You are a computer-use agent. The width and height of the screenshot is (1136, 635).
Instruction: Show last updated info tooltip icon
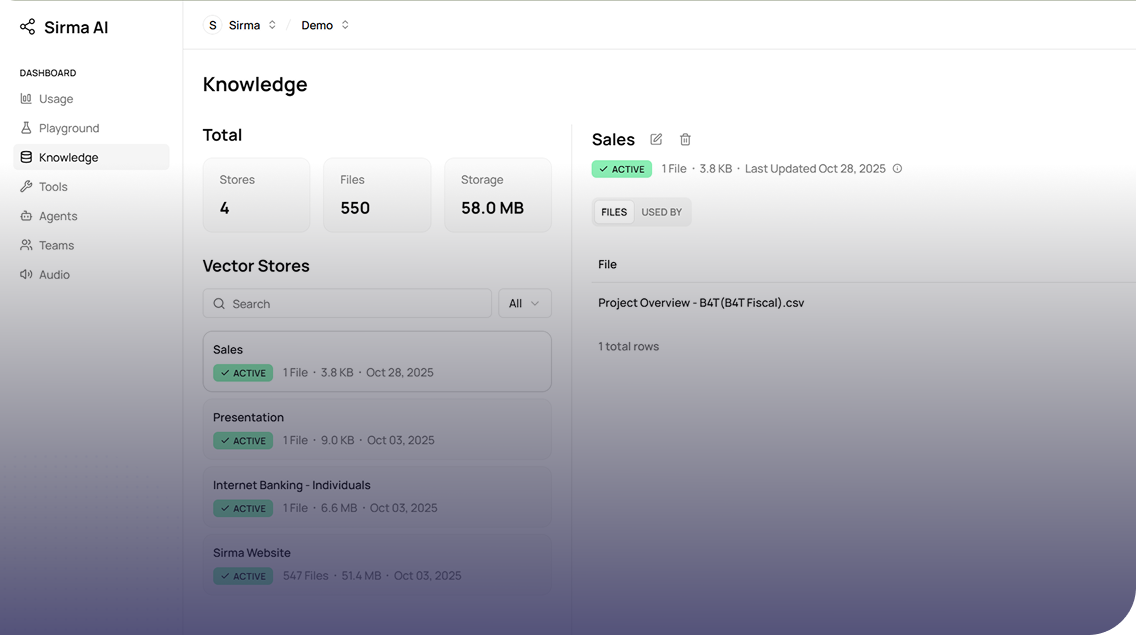897,169
